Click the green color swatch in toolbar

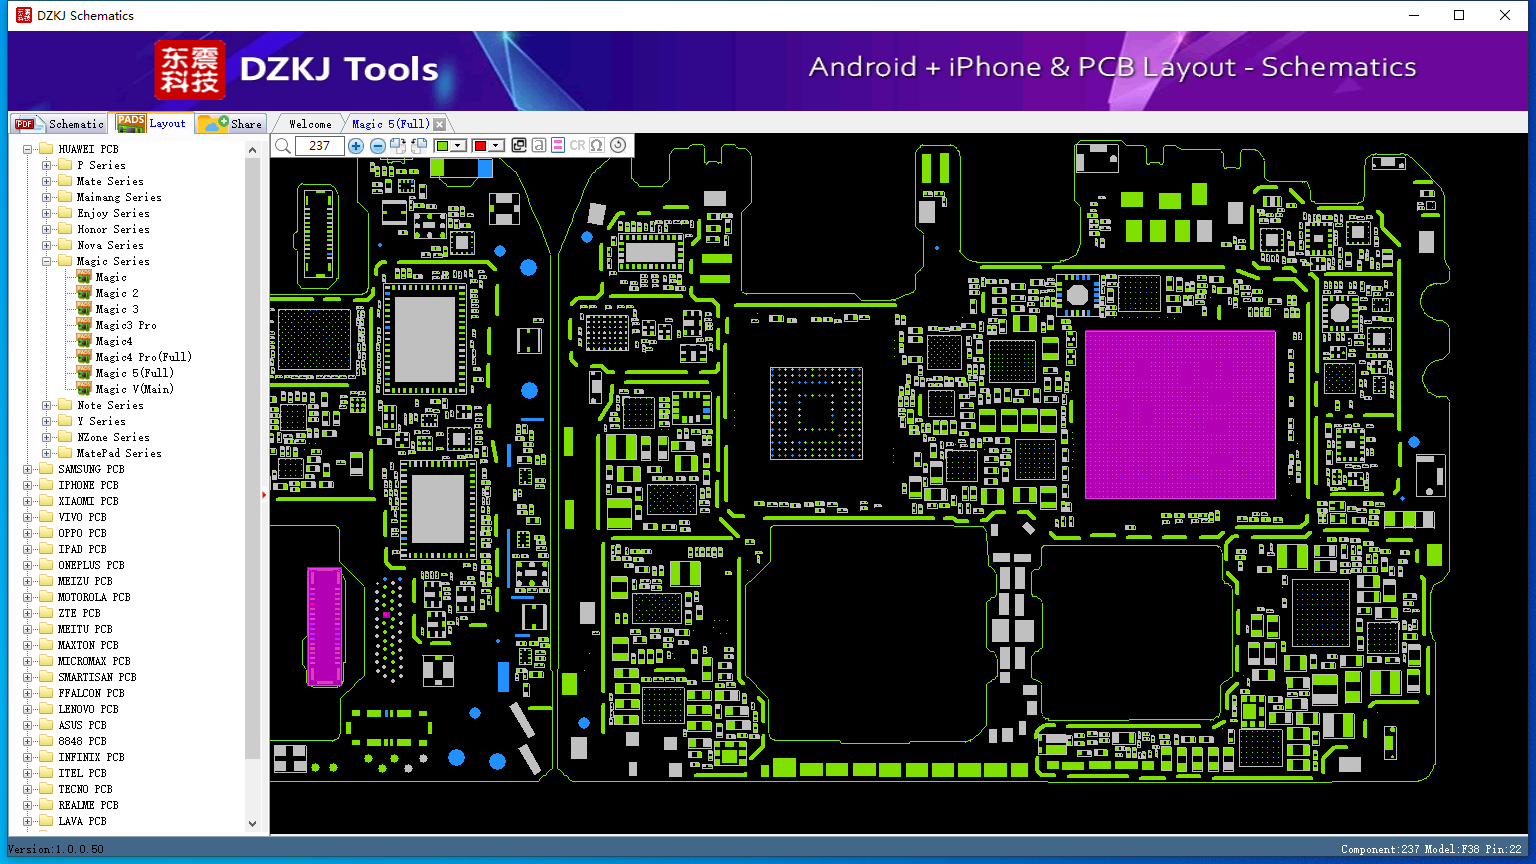click(x=442, y=146)
